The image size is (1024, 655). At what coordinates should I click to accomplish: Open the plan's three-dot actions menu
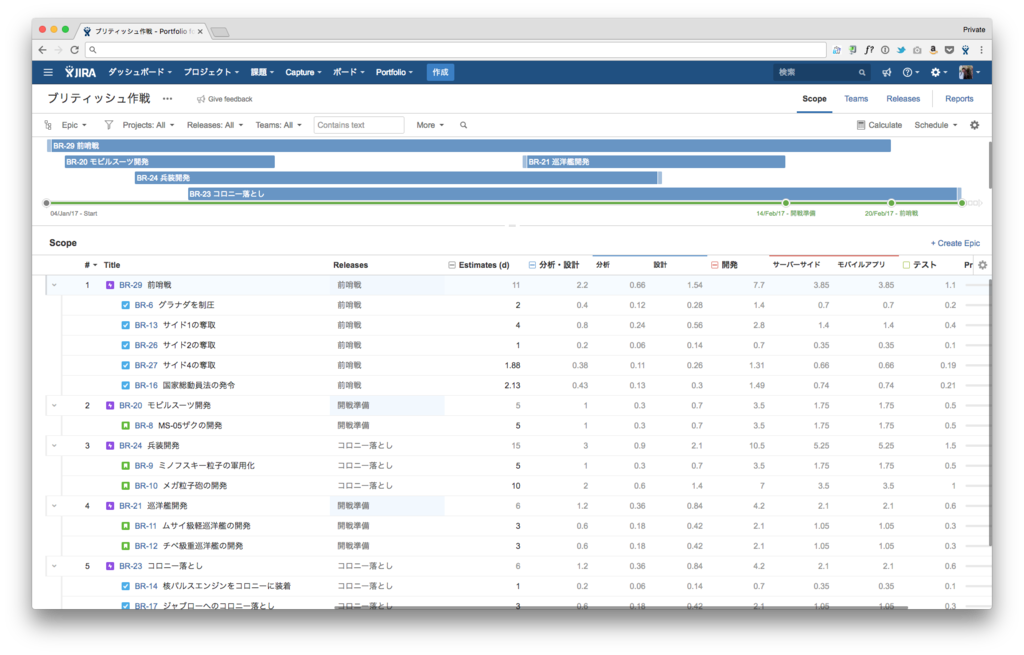[168, 99]
